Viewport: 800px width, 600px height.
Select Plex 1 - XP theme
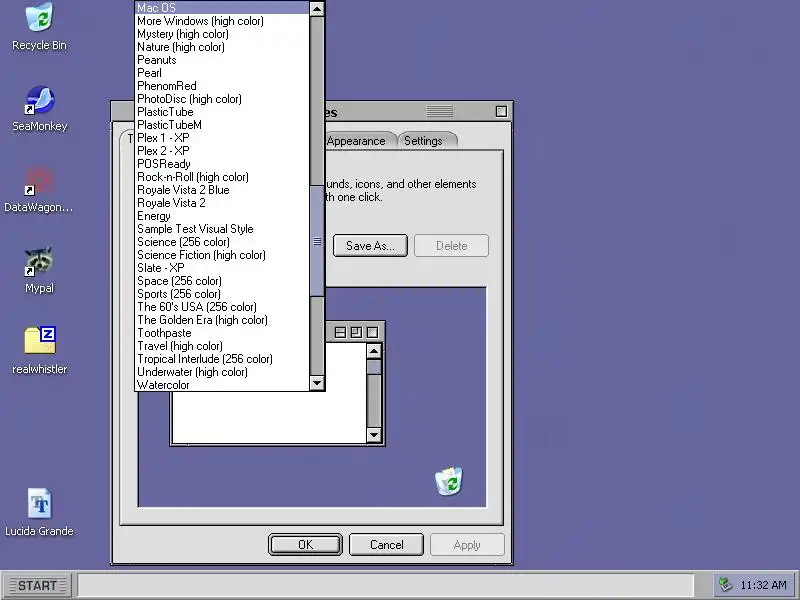(x=222, y=138)
